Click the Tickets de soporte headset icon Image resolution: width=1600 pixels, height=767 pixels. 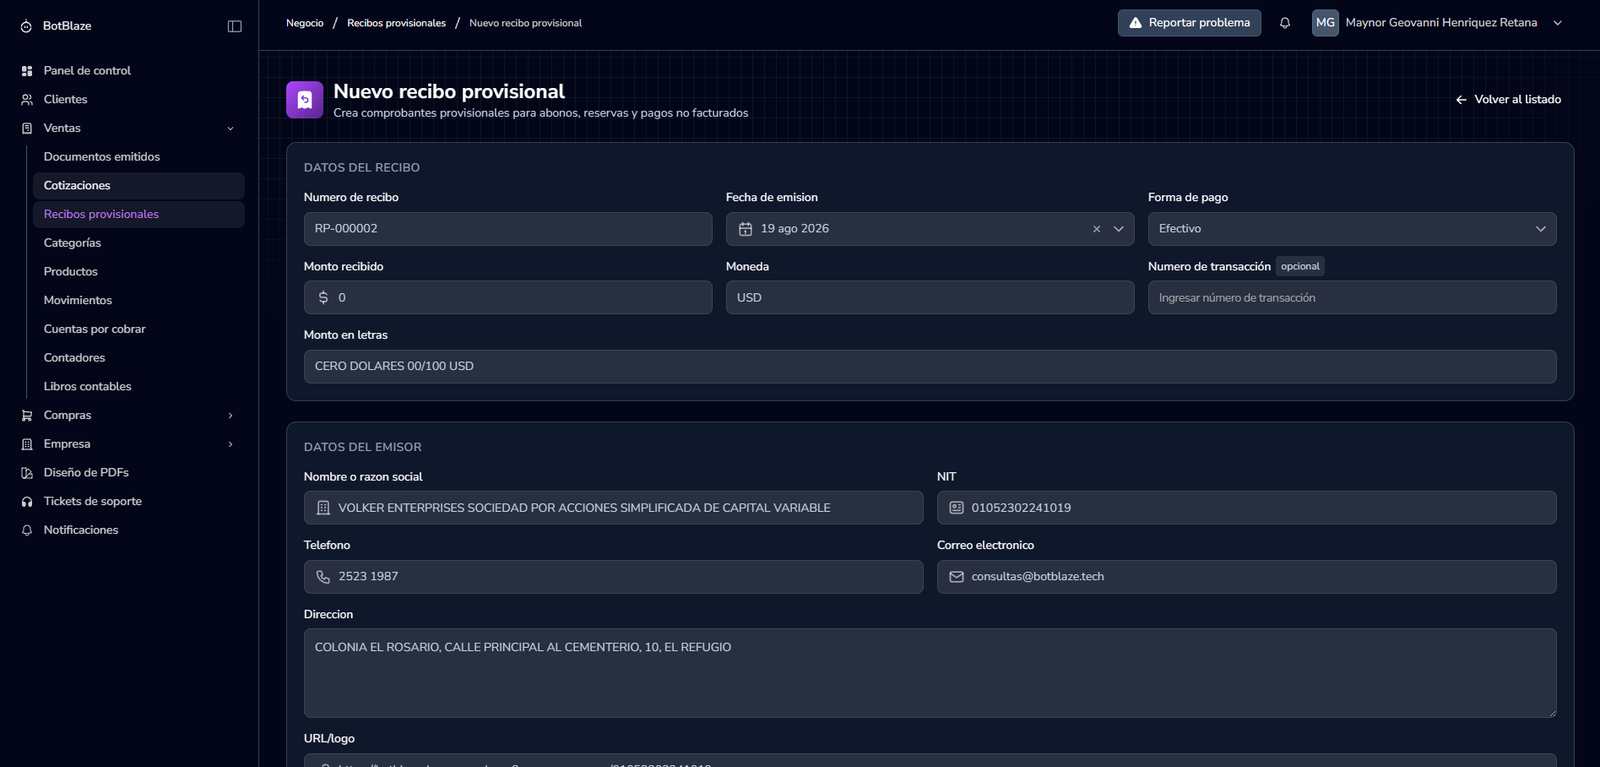pos(27,502)
